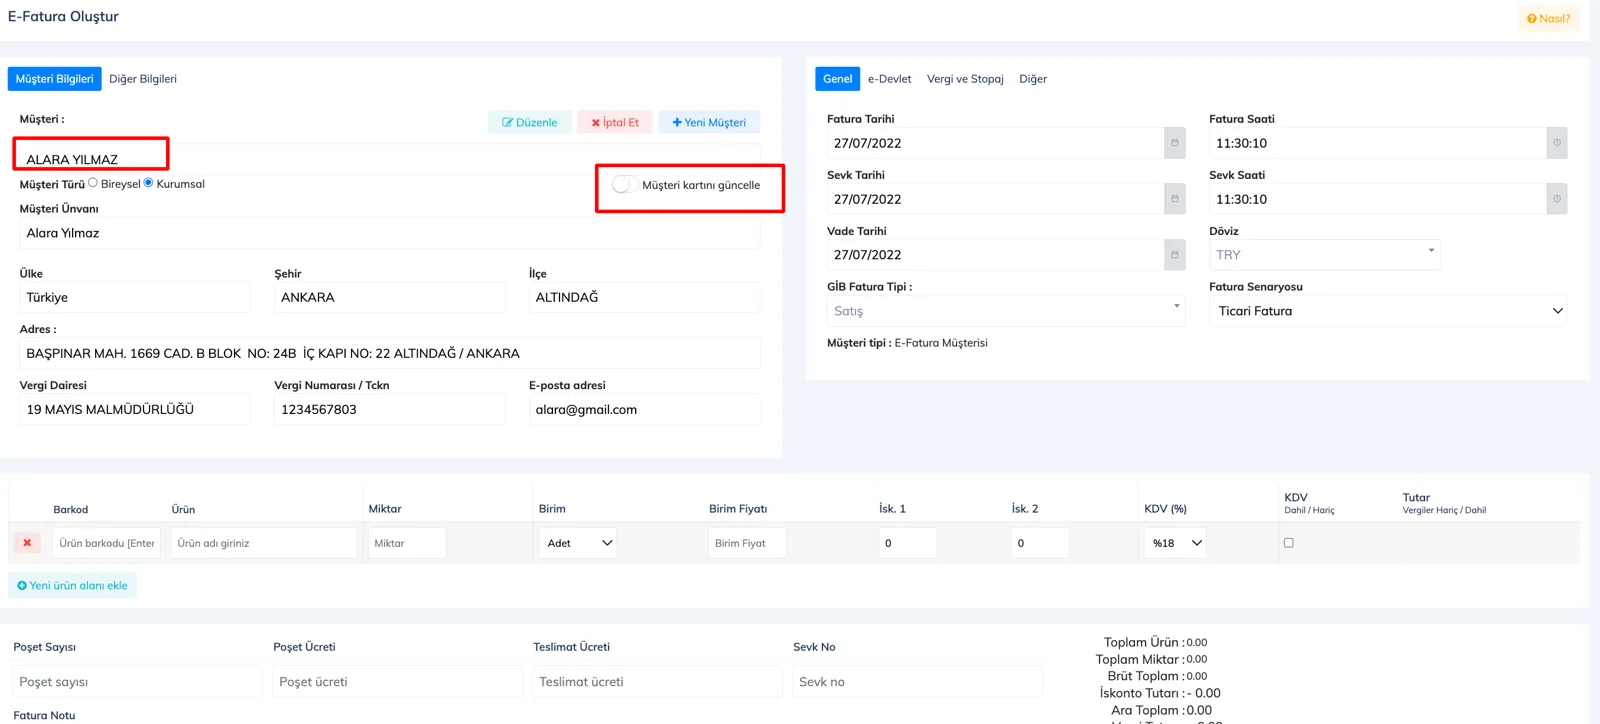Expand the GİB Fatura Tipi dropdown
The width and height of the screenshot is (1600, 724).
tap(1006, 311)
